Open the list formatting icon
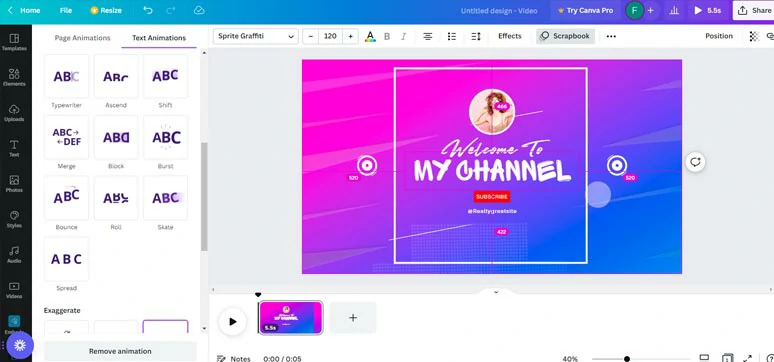The width and height of the screenshot is (774, 362). (452, 36)
